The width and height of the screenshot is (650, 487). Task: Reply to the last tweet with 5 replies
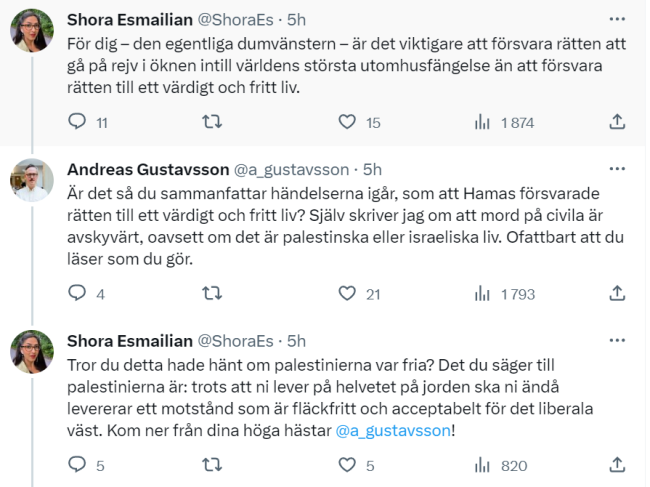(x=77, y=464)
